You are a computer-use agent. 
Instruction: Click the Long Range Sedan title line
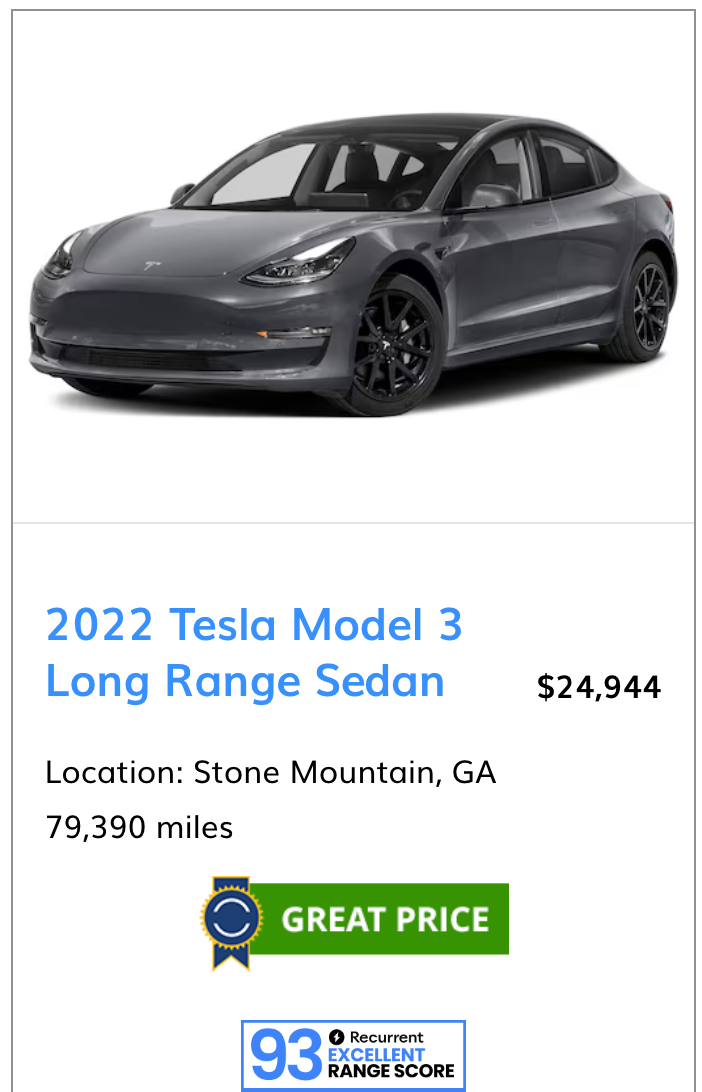tap(245, 681)
